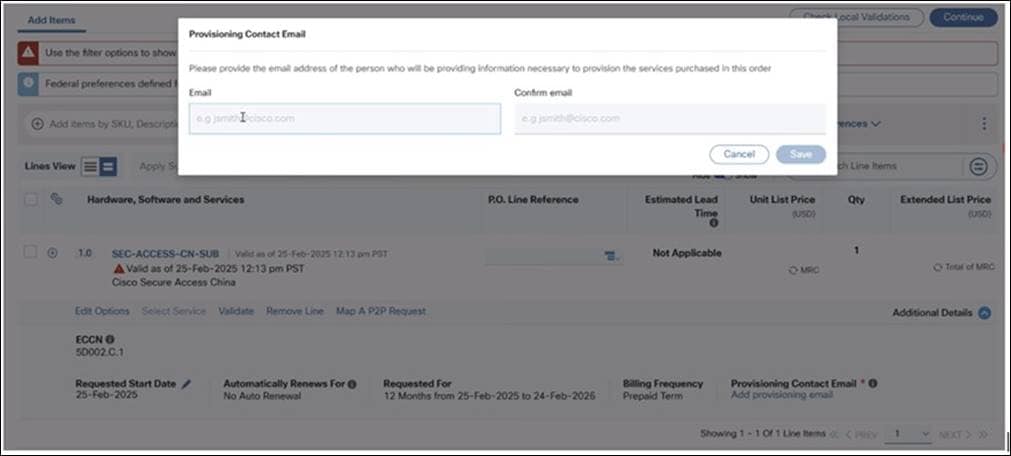Switch Lines View to expanded detail icon
This screenshot has width=1011, height=456.
point(108,166)
